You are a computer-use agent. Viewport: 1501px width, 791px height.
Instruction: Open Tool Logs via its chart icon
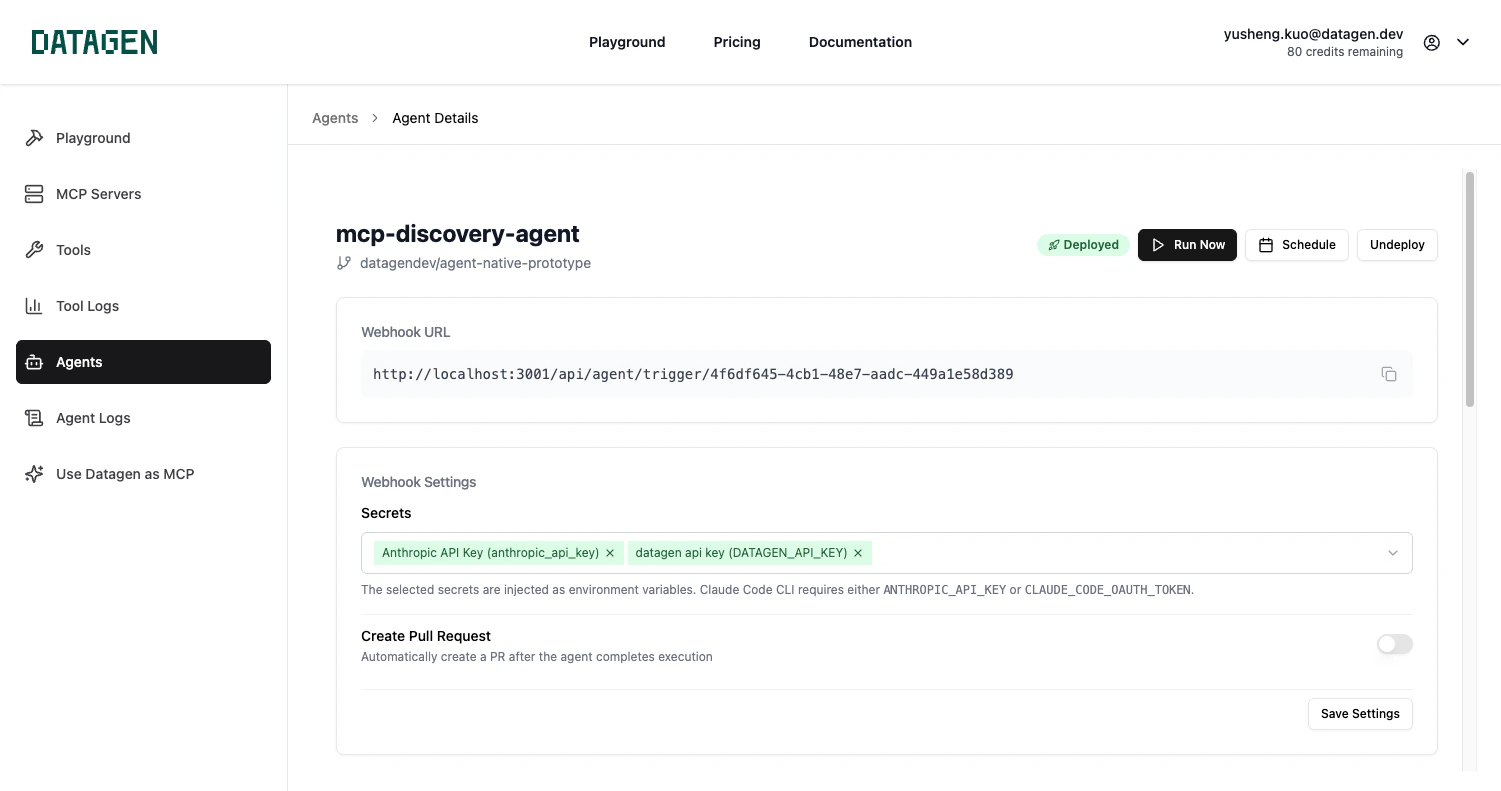tap(33, 305)
